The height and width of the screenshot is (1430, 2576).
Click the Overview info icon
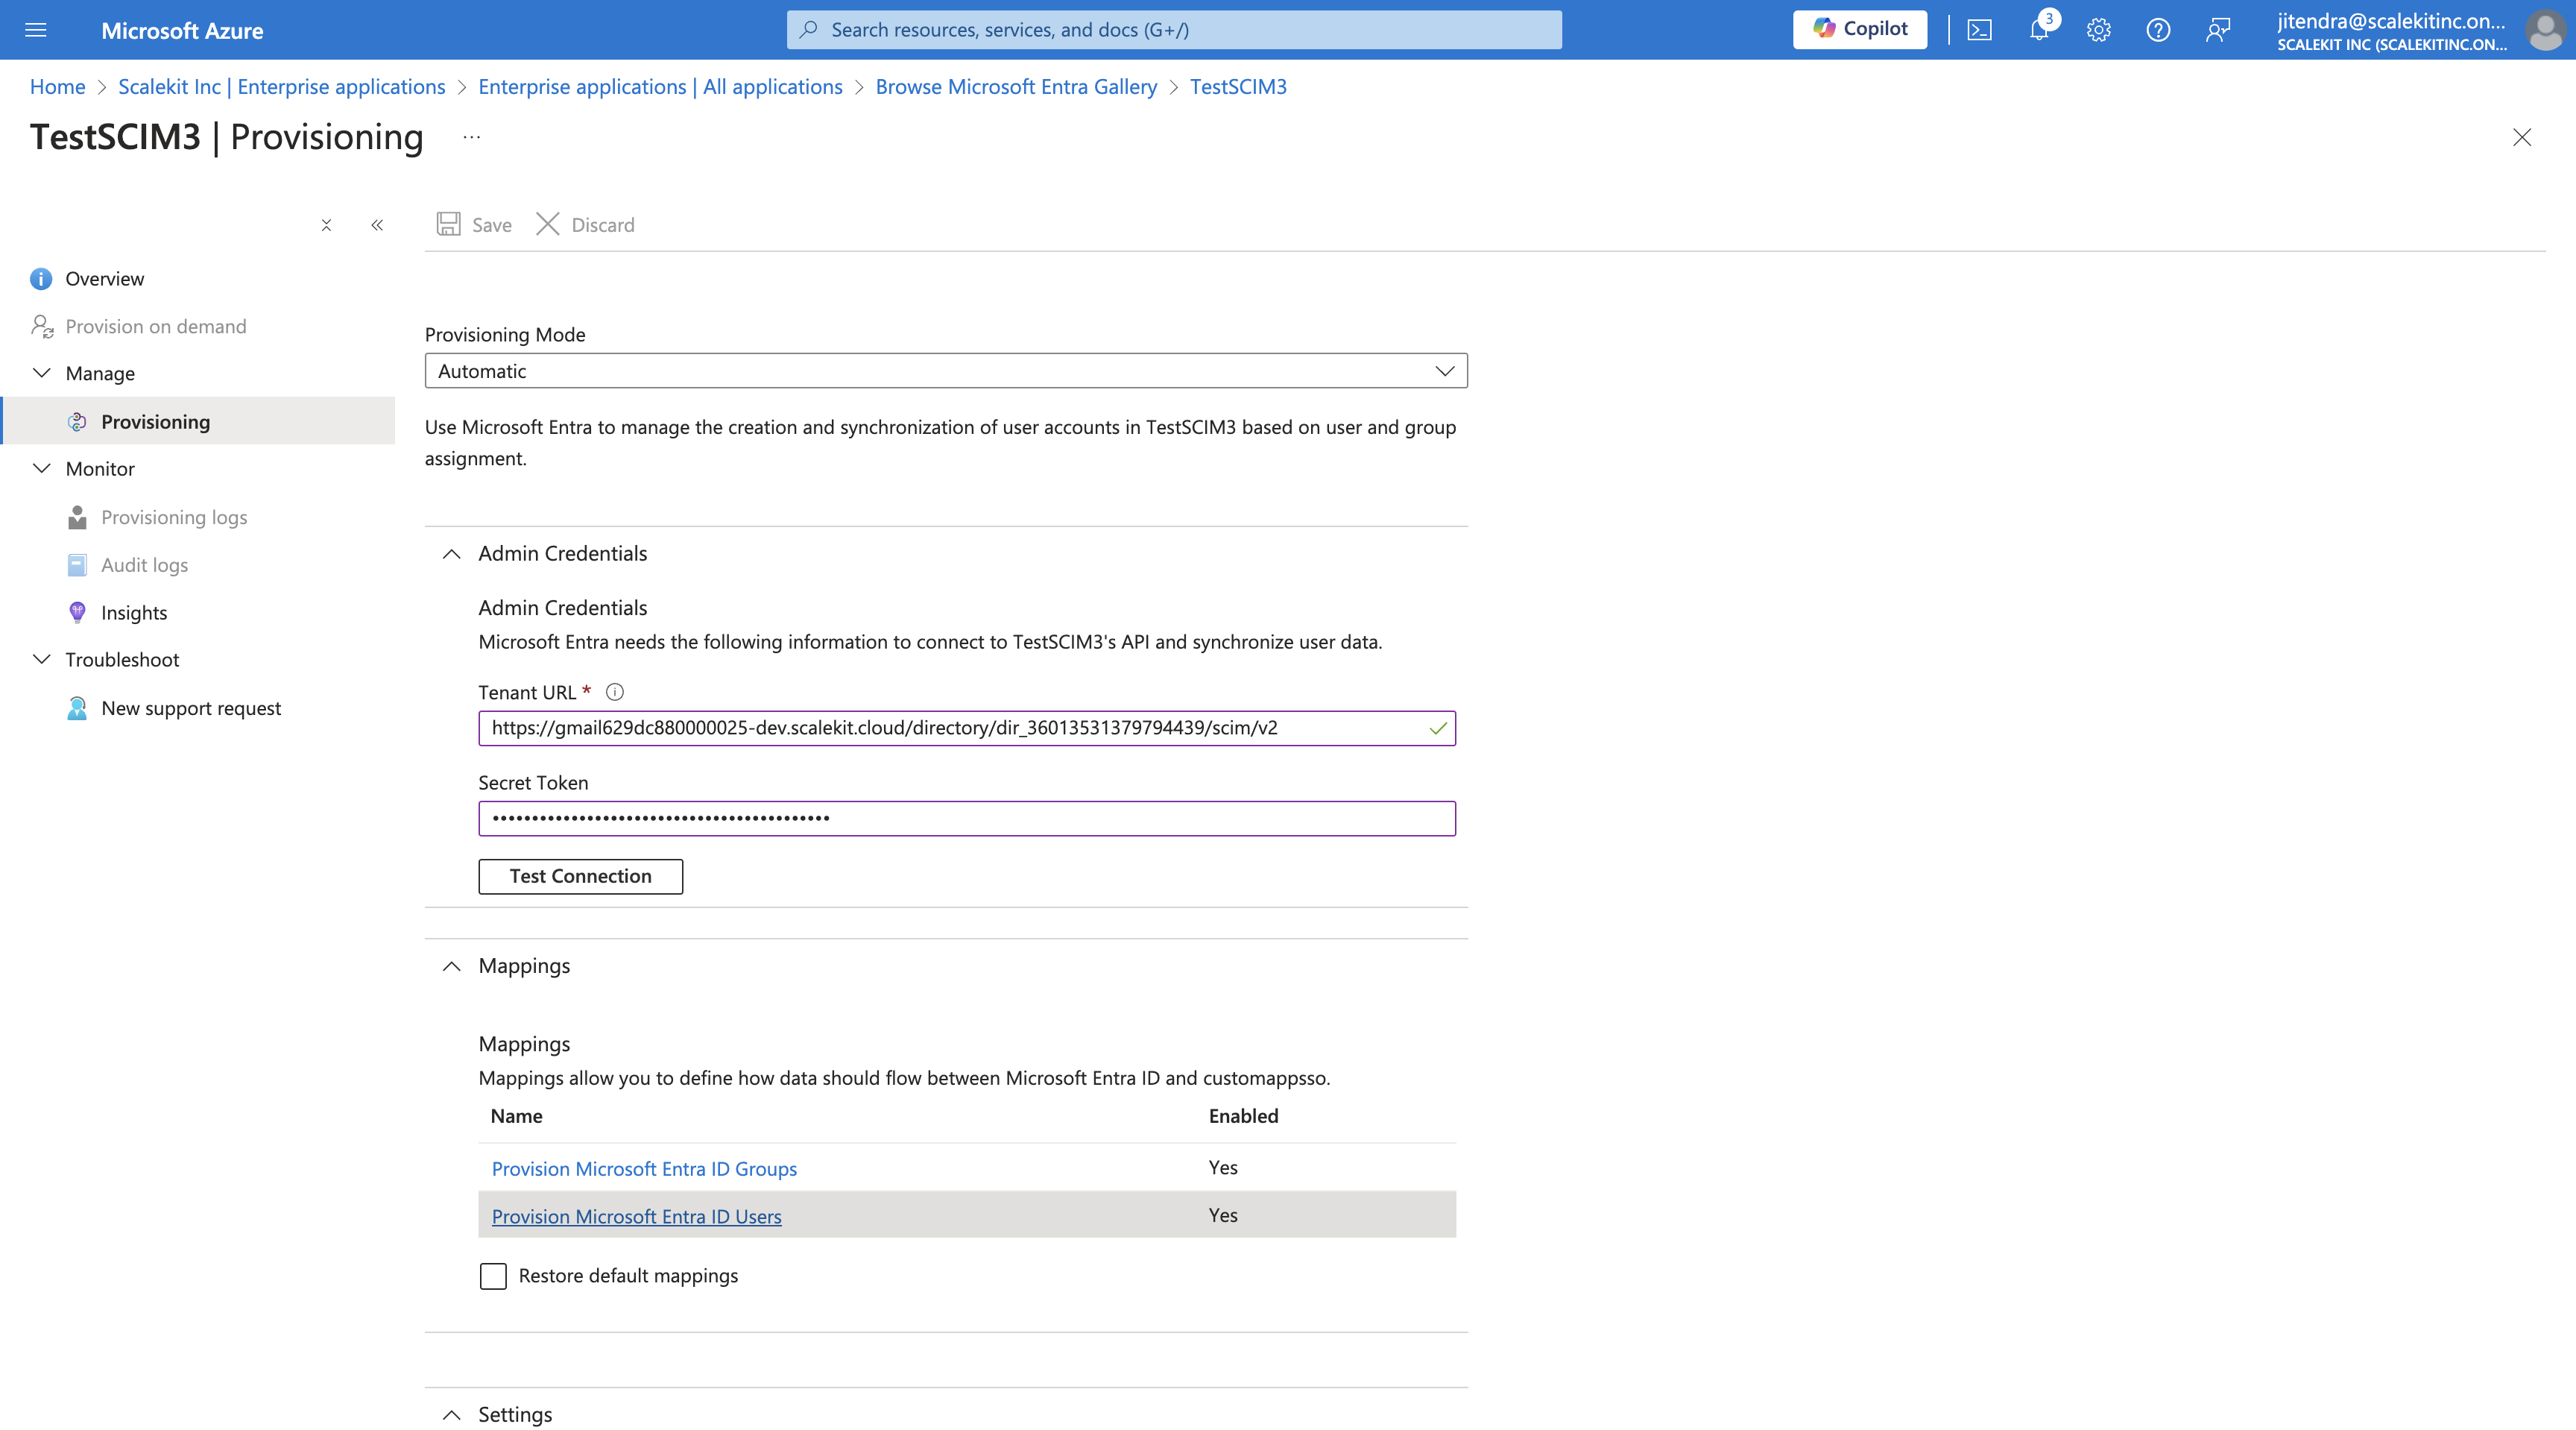click(x=41, y=279)
